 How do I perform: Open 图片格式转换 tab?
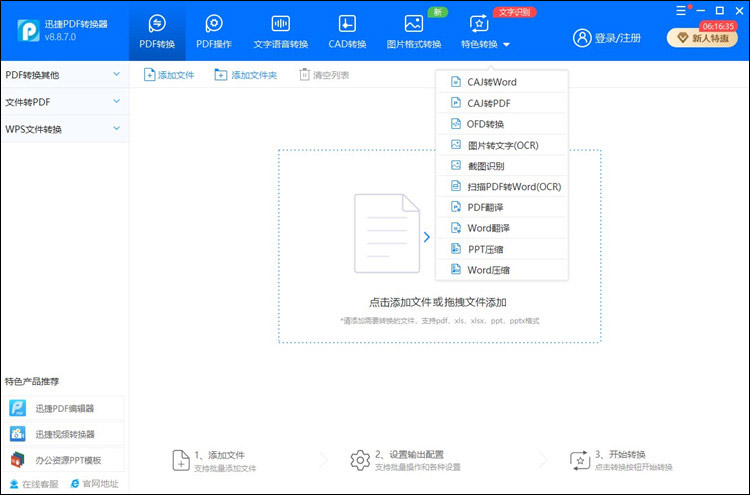[414, 32]
